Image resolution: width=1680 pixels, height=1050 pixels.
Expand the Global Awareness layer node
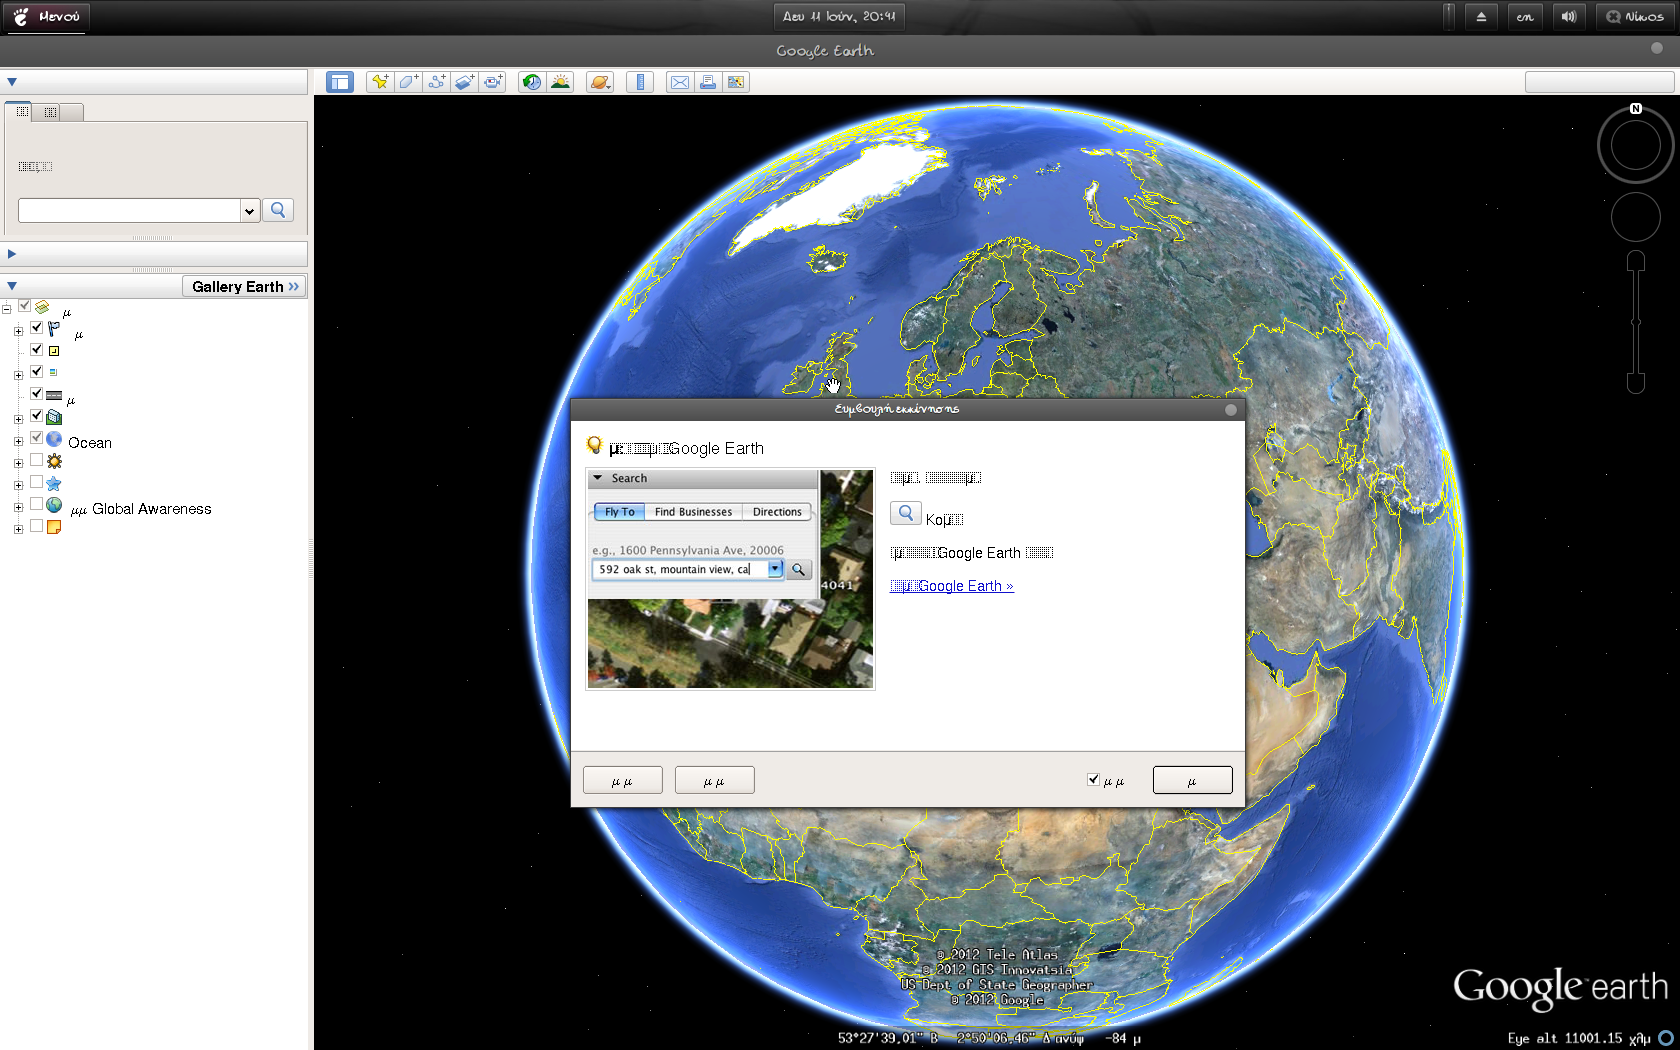point(18,507)
